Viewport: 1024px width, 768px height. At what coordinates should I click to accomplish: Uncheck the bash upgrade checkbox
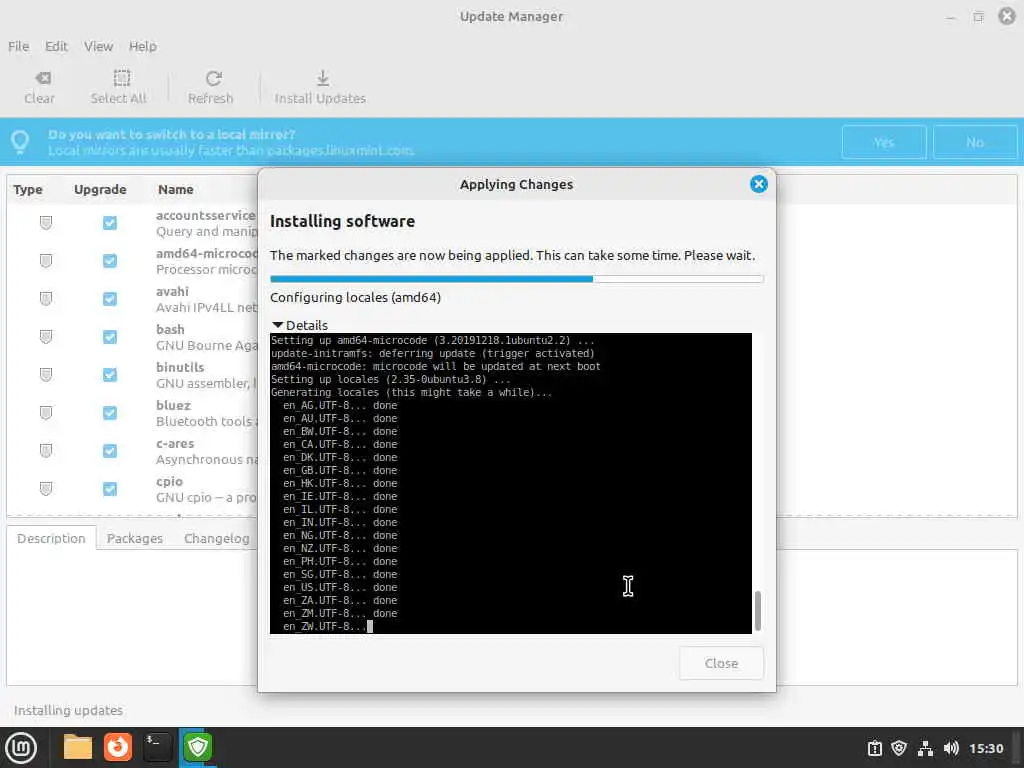point(110,337)
